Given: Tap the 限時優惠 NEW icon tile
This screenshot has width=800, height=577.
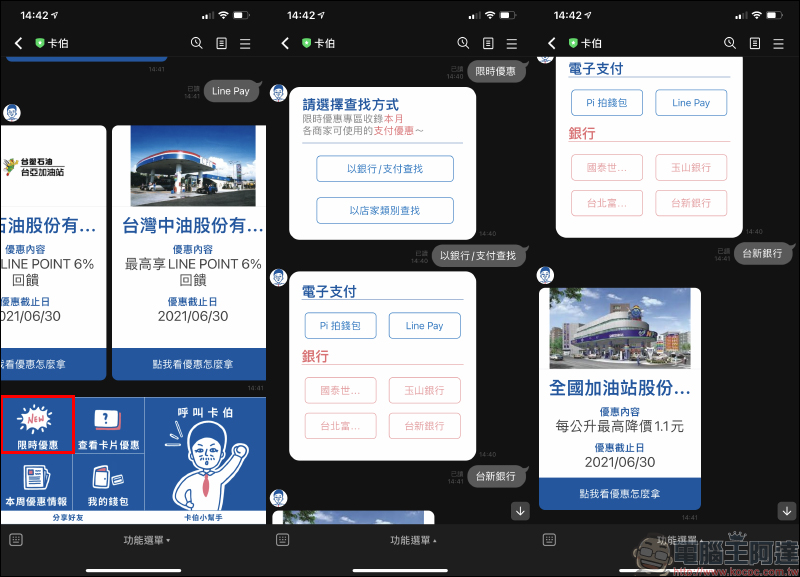Looking at the screenshot, I should [37, 424].
